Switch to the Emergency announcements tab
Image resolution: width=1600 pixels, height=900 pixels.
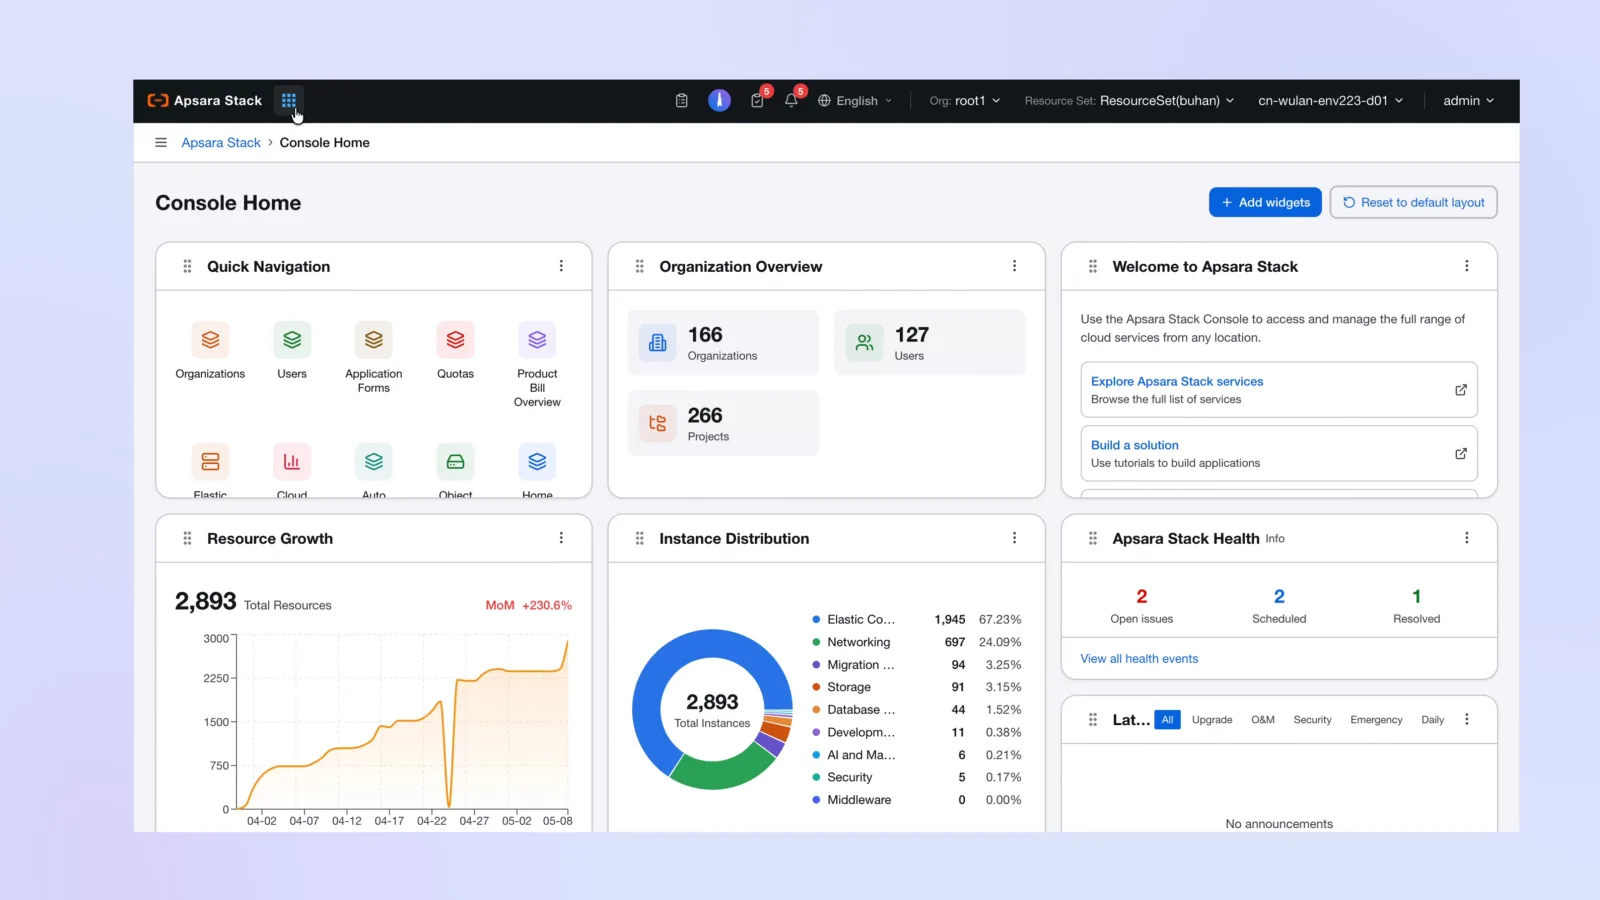(1376, 720)
